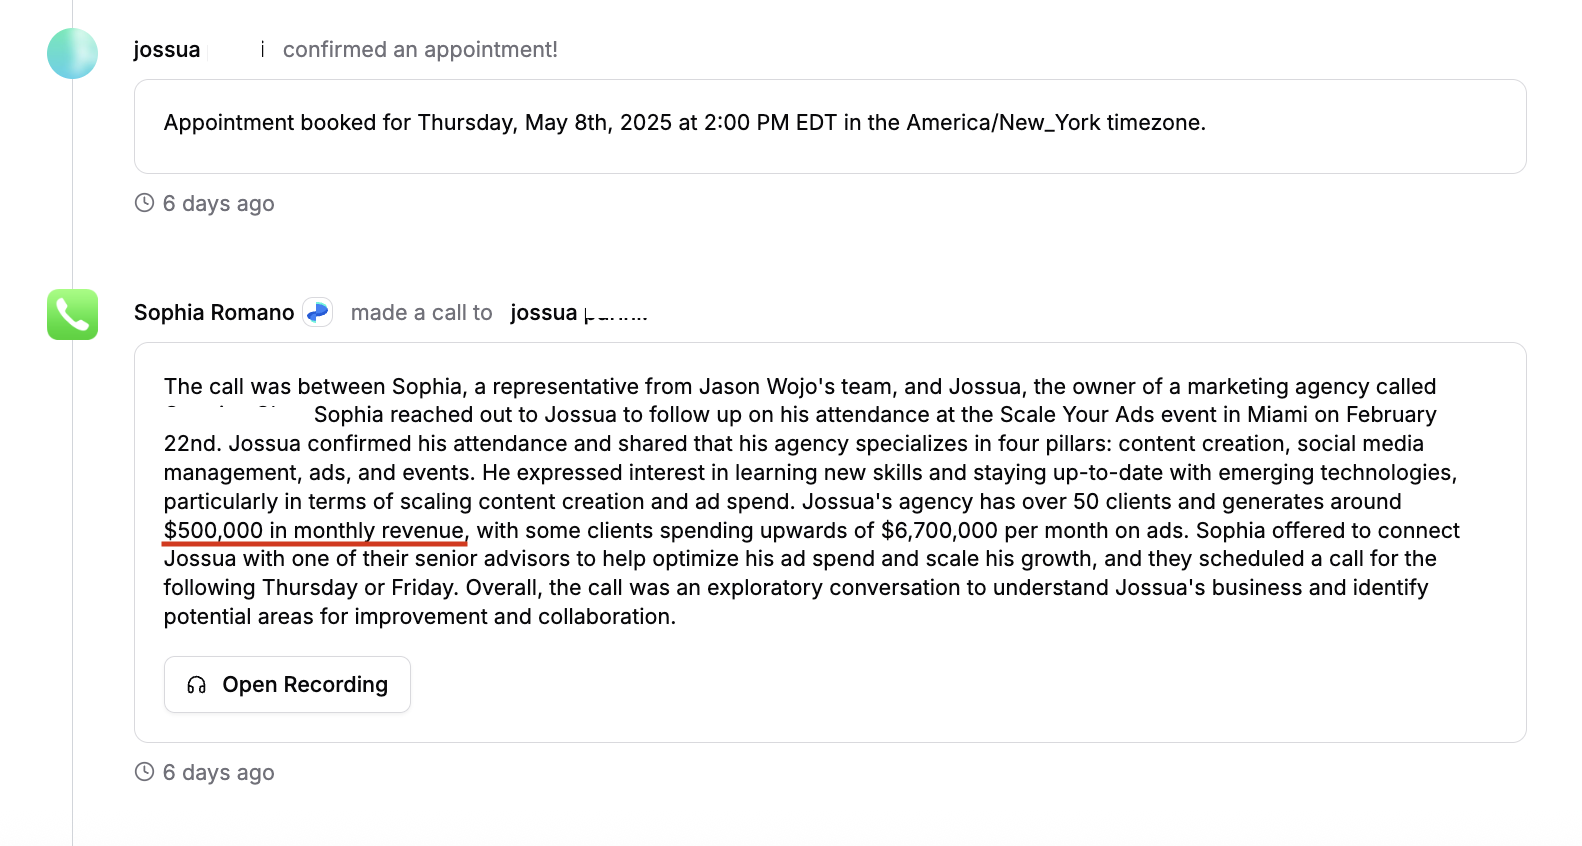This screenshot has height=846, width=1582.
Task: Click the phone receiver glyph in the call icon
Action: pyautogui.click(x=72, y=314)
